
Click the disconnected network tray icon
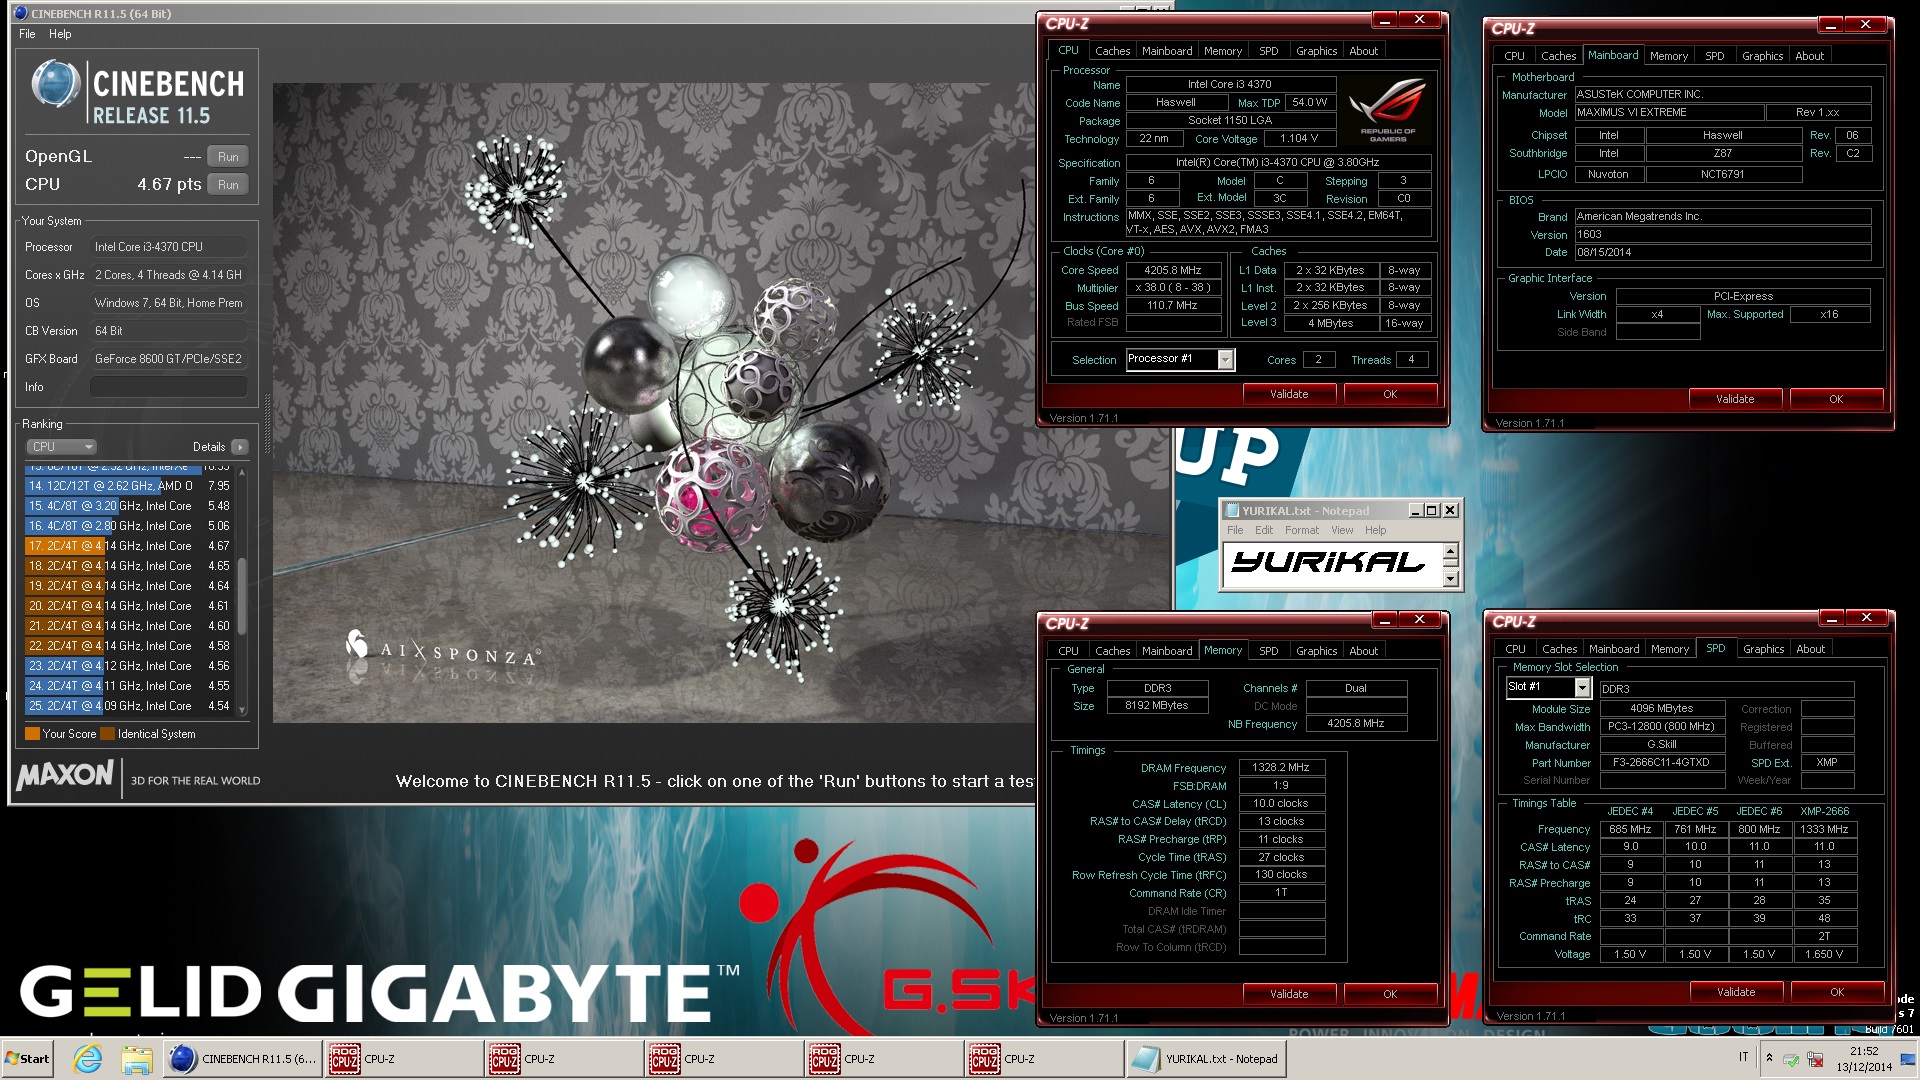1814,1059
